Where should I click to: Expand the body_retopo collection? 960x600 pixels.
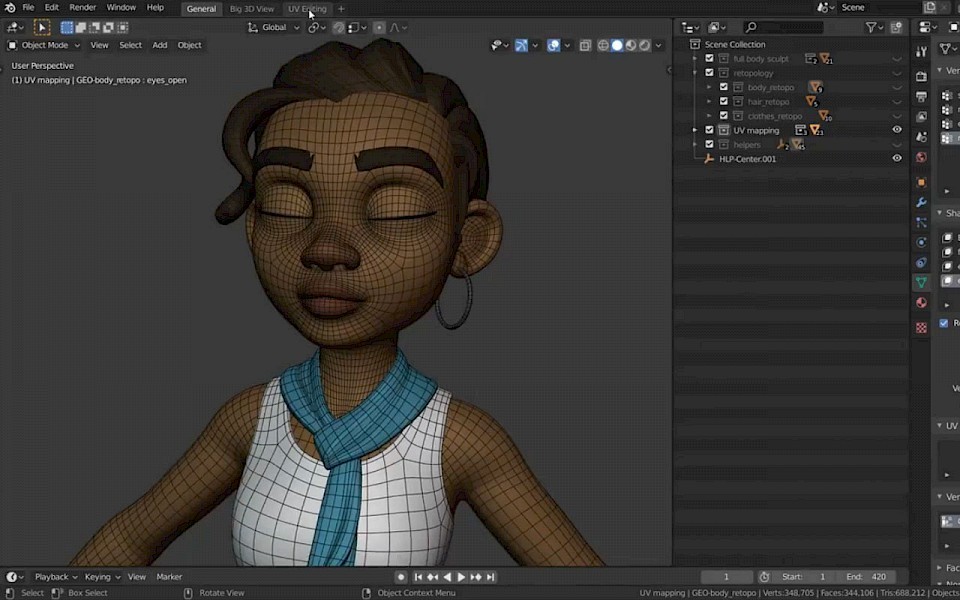(x=709, y=88)
